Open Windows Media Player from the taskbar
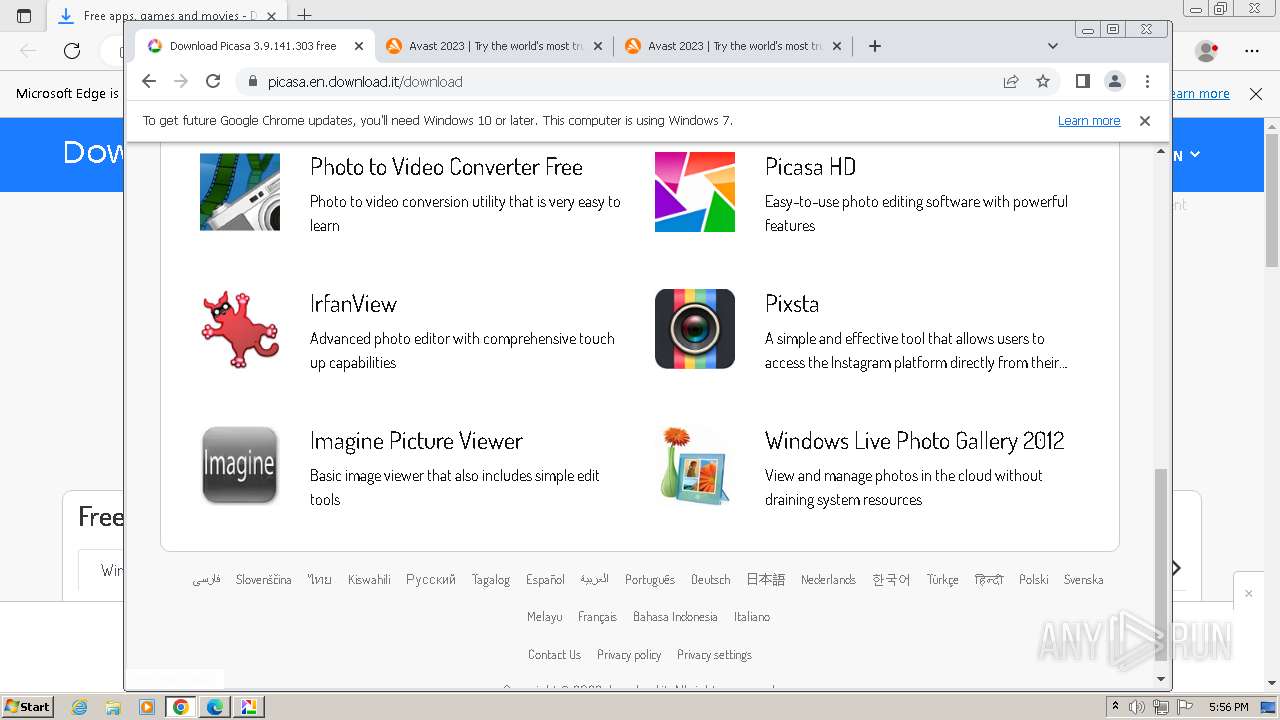Screen dimensions: 1280x720 147,707
